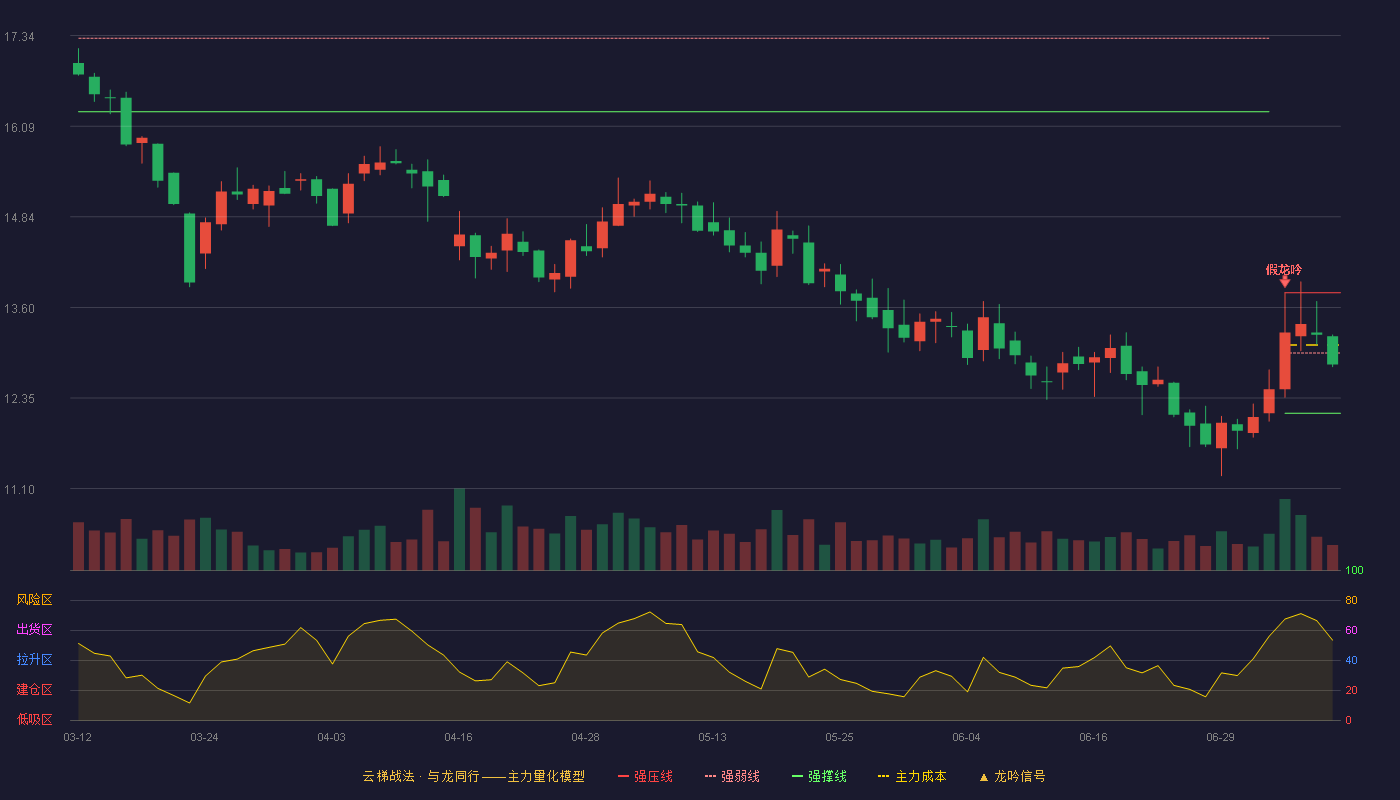Click the 05-13 date label

coord(712,737)
